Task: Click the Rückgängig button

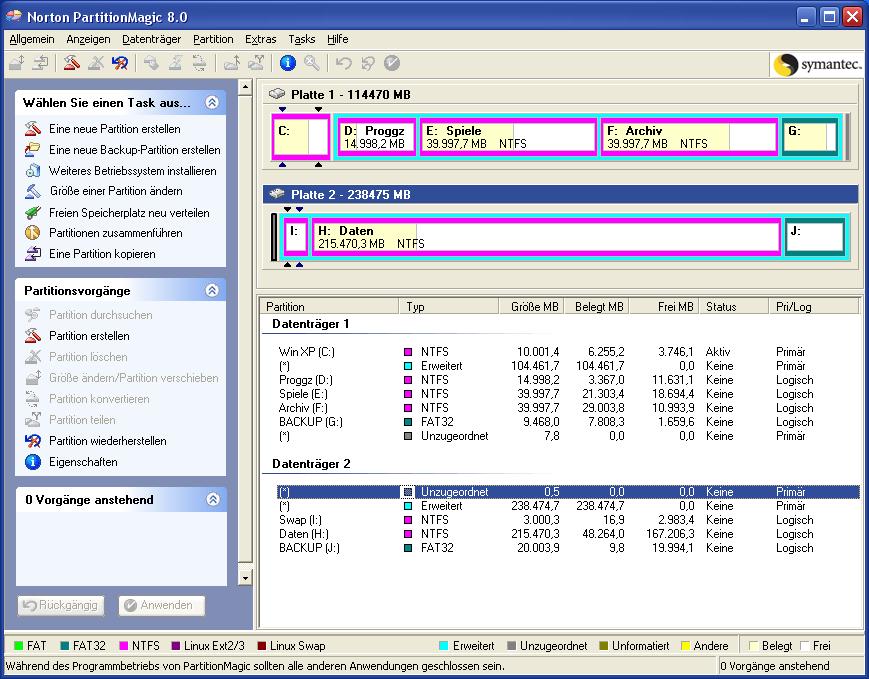Action: (61, 605)
